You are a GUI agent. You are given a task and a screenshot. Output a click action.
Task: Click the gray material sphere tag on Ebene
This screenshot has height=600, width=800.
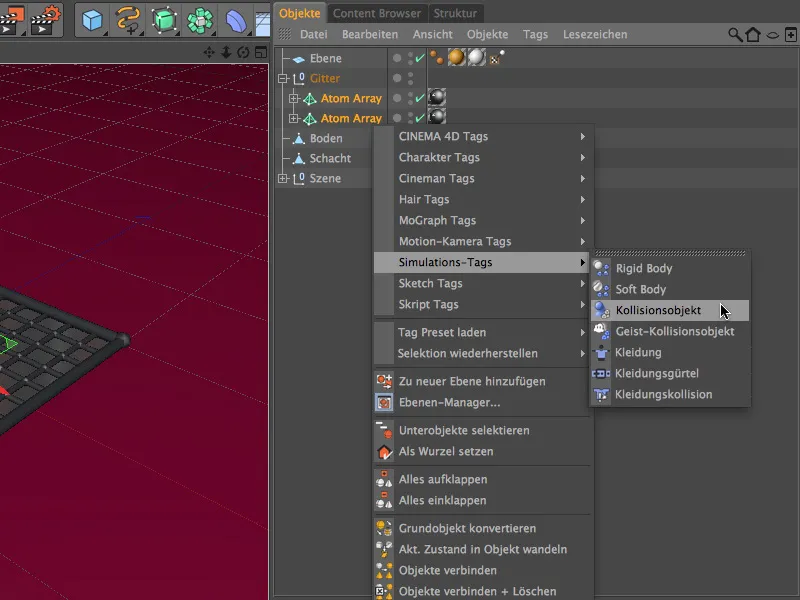tap(477, 58)
